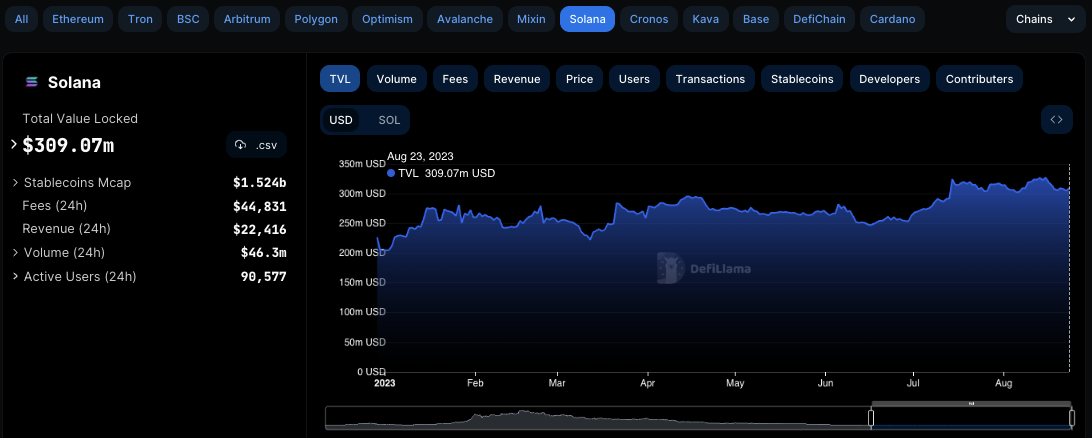The image size is (1092, 438).
Task: Toggle the TVL chart metric
Action: (340, 79)
